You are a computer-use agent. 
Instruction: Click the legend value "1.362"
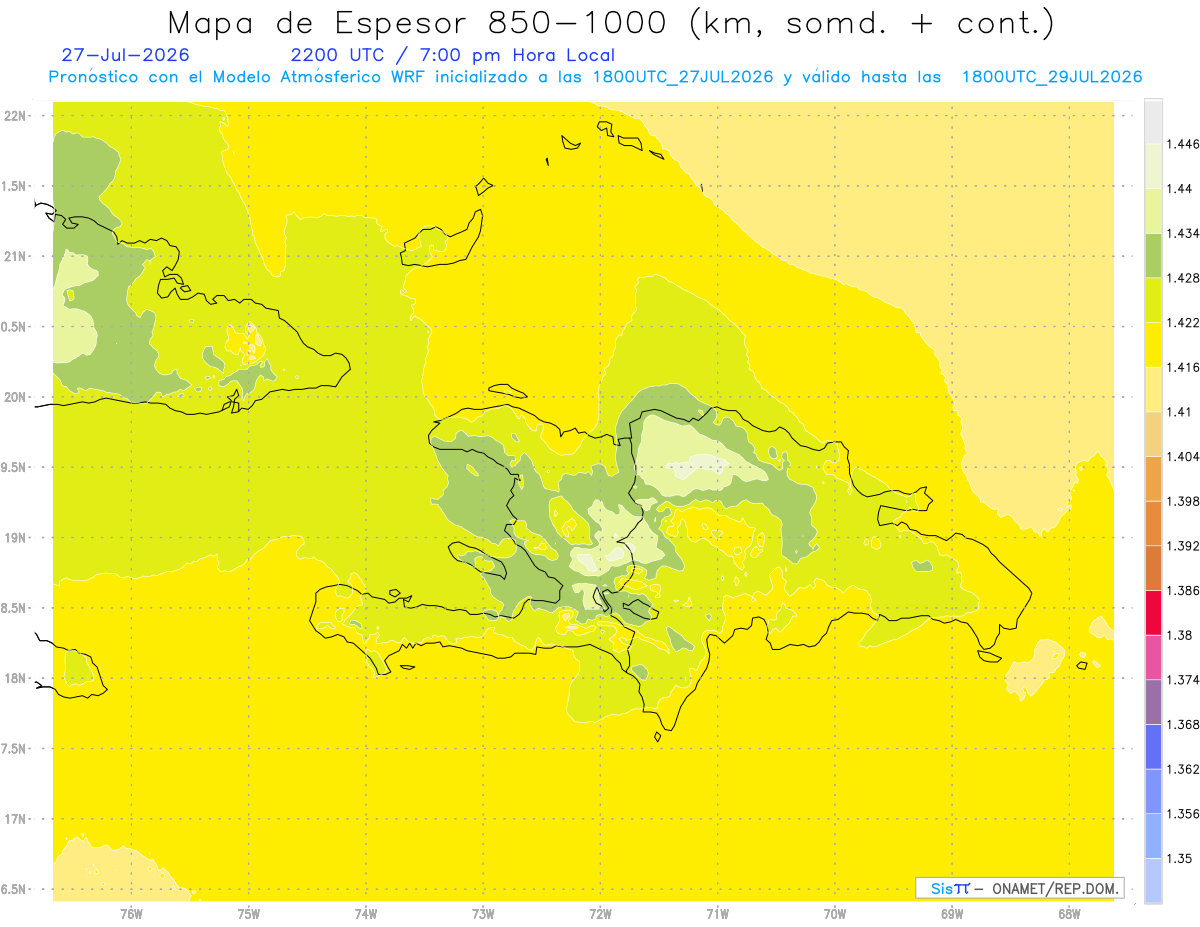1182,769
